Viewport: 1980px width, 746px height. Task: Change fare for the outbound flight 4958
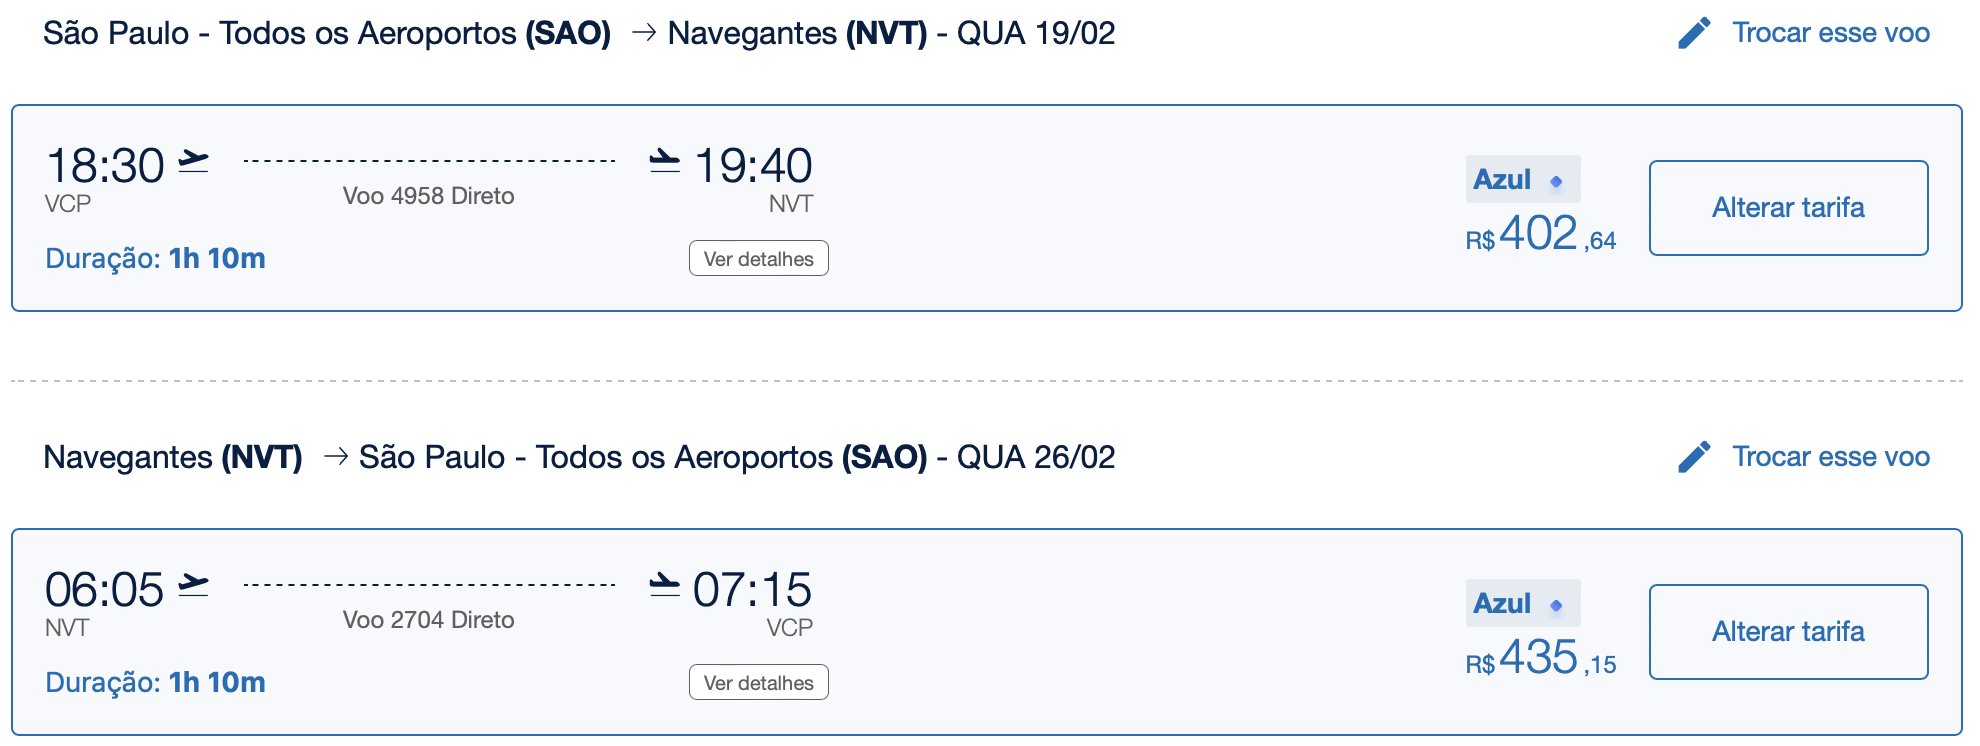coord(1788,208)
